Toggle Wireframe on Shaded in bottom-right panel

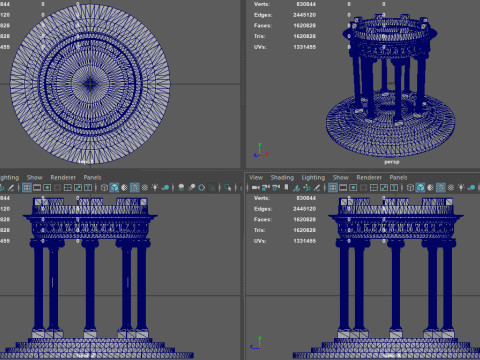click(x=441, y=188)
